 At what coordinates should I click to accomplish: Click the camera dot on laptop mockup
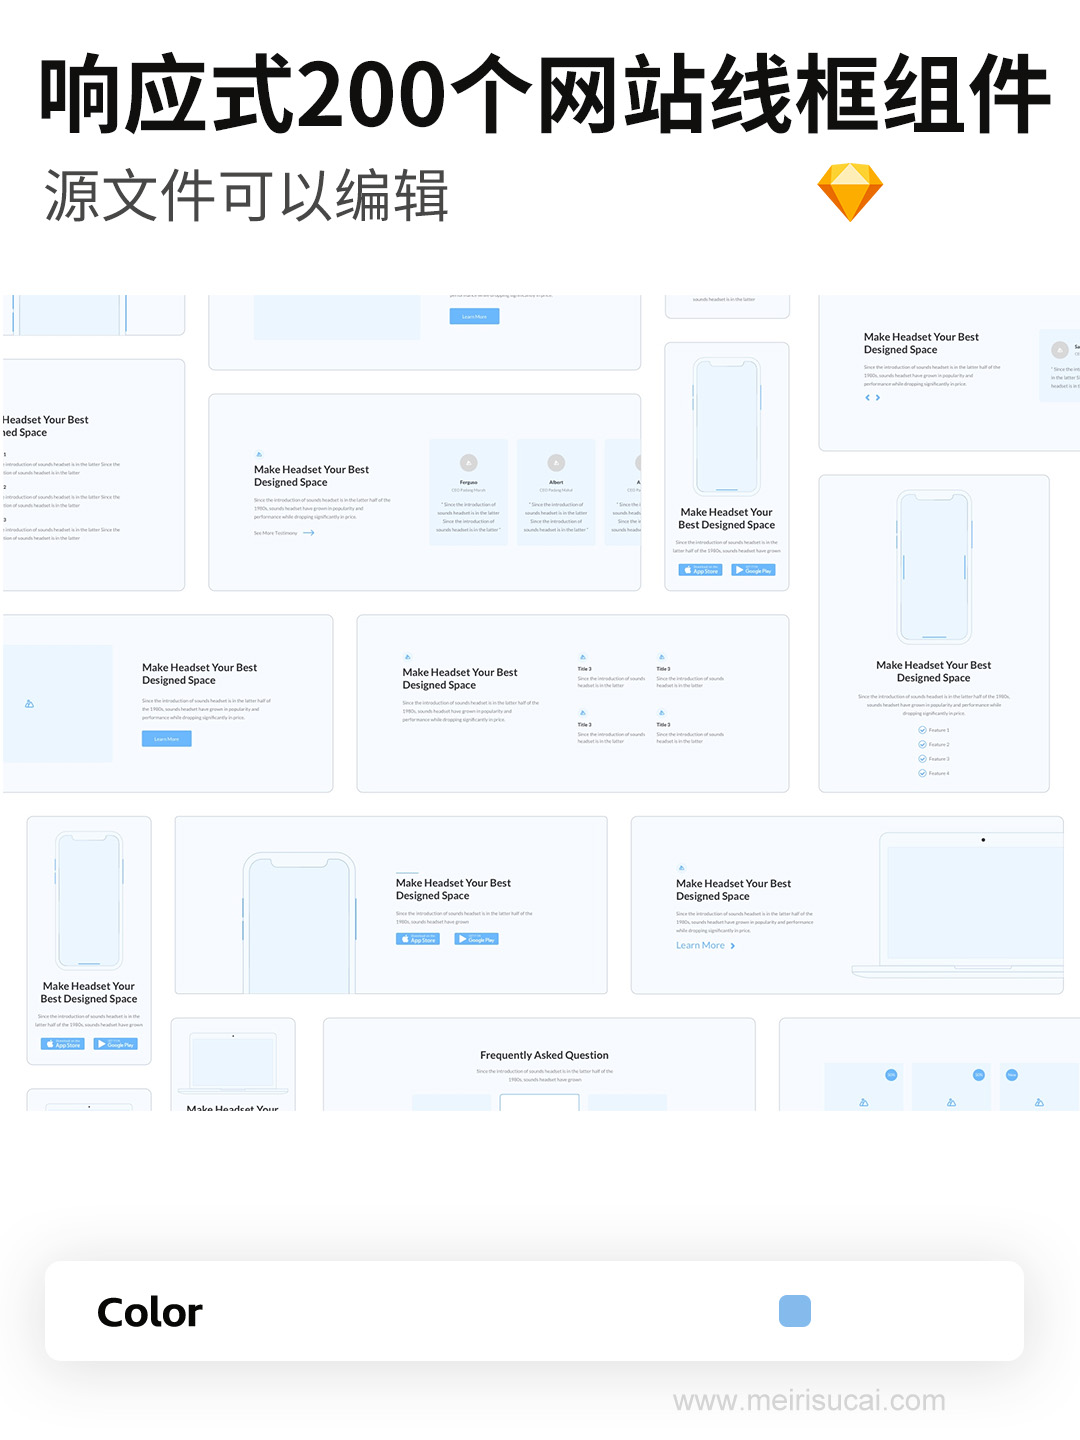point(983,840)
